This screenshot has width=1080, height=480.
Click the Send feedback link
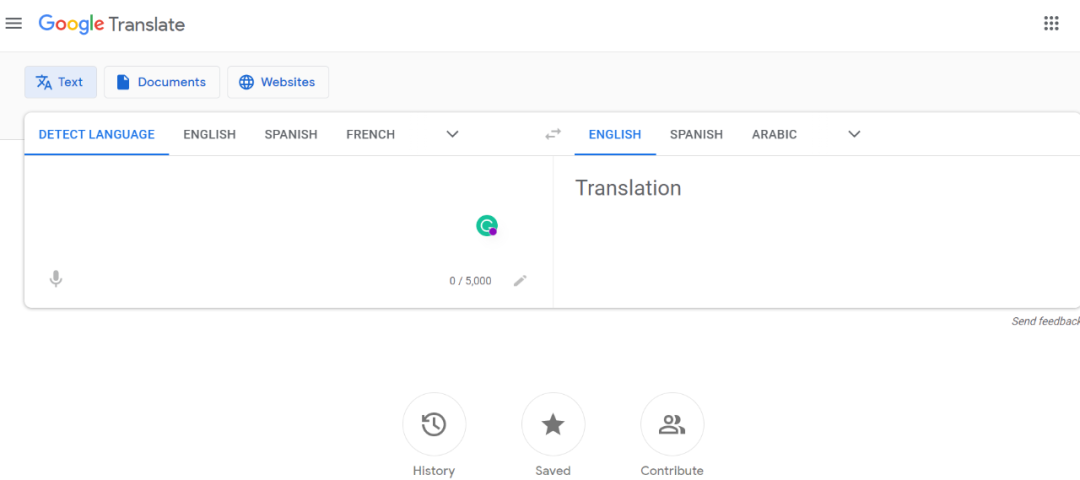1045,321
